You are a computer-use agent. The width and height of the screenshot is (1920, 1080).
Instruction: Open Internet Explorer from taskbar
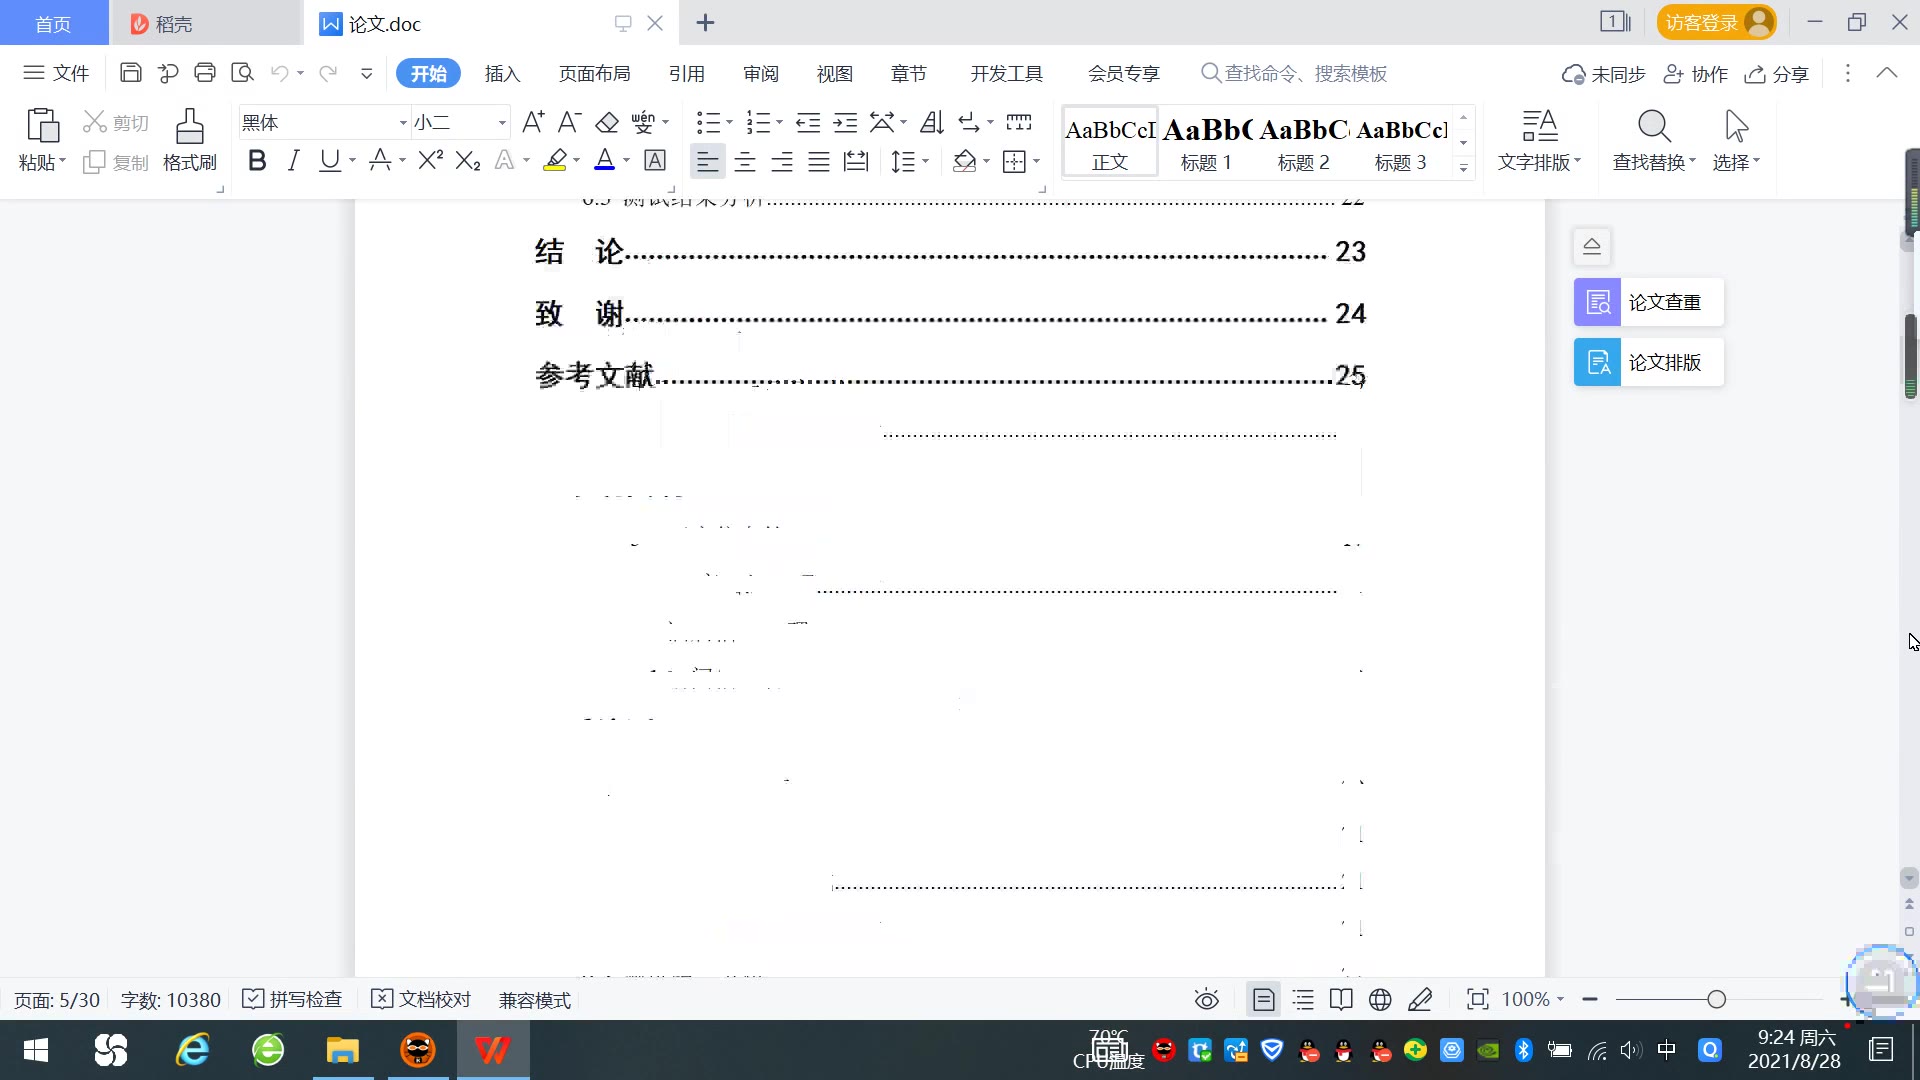point(192,1050)
